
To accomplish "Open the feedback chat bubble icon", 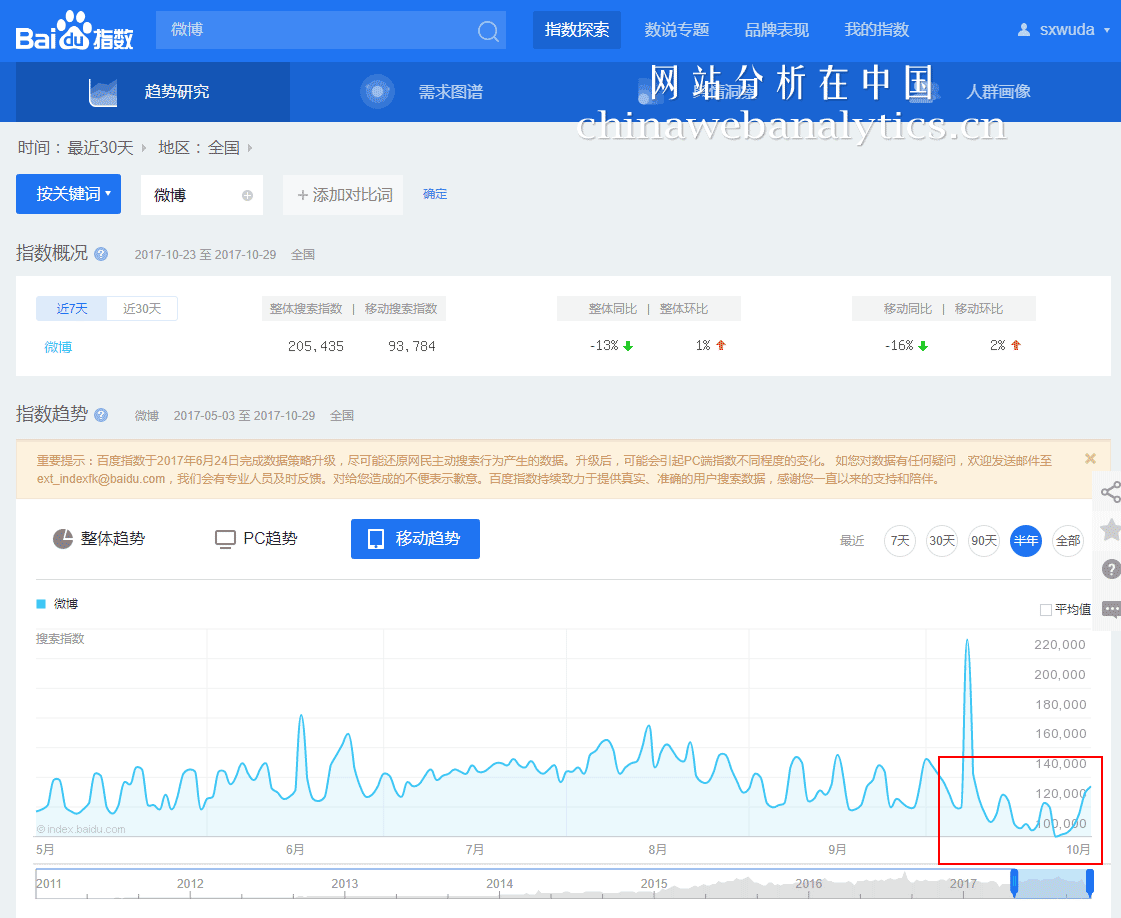I will (1109, 608).
